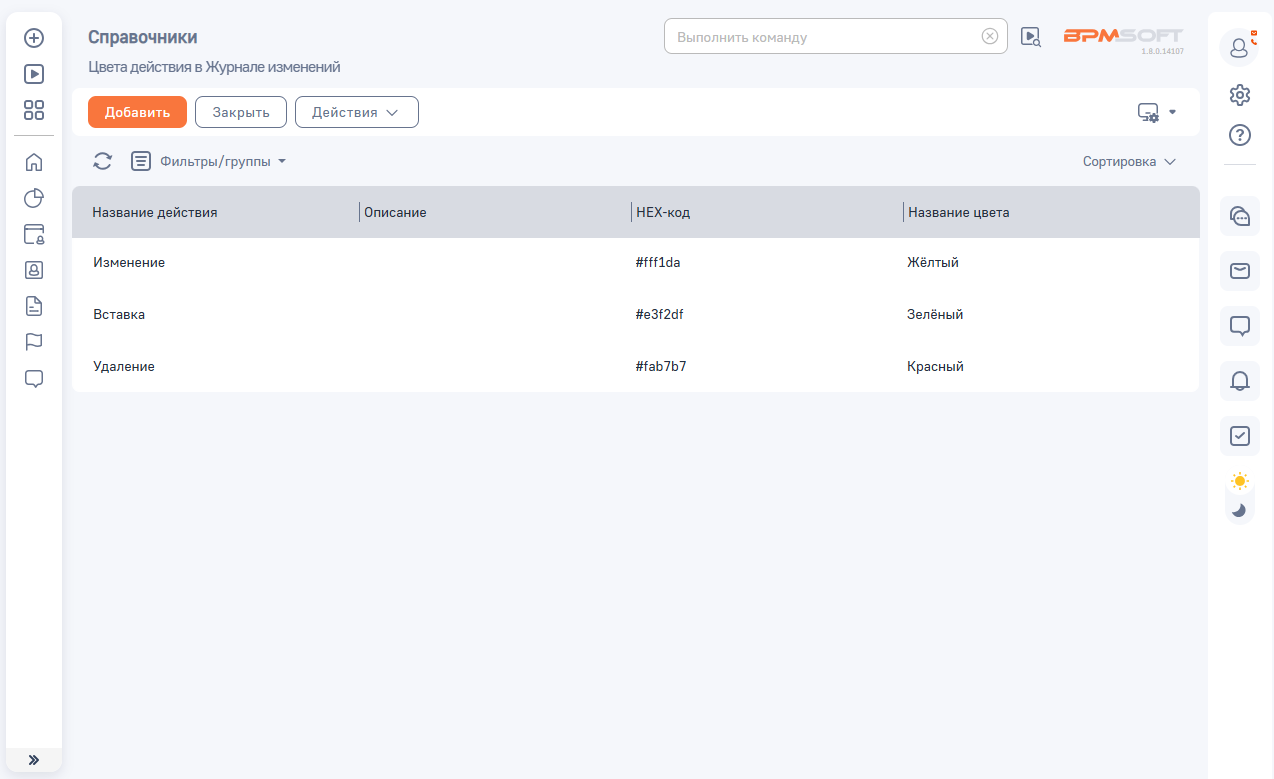Open the pie chart dashboards icon
This screenshot has width=1274, height=779.
tap(34, 198)
